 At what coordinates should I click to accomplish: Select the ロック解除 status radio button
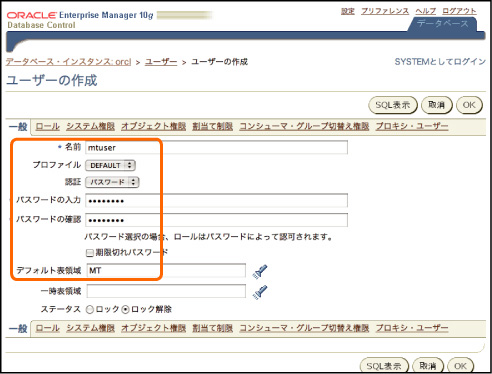click(x=125, y=309)
